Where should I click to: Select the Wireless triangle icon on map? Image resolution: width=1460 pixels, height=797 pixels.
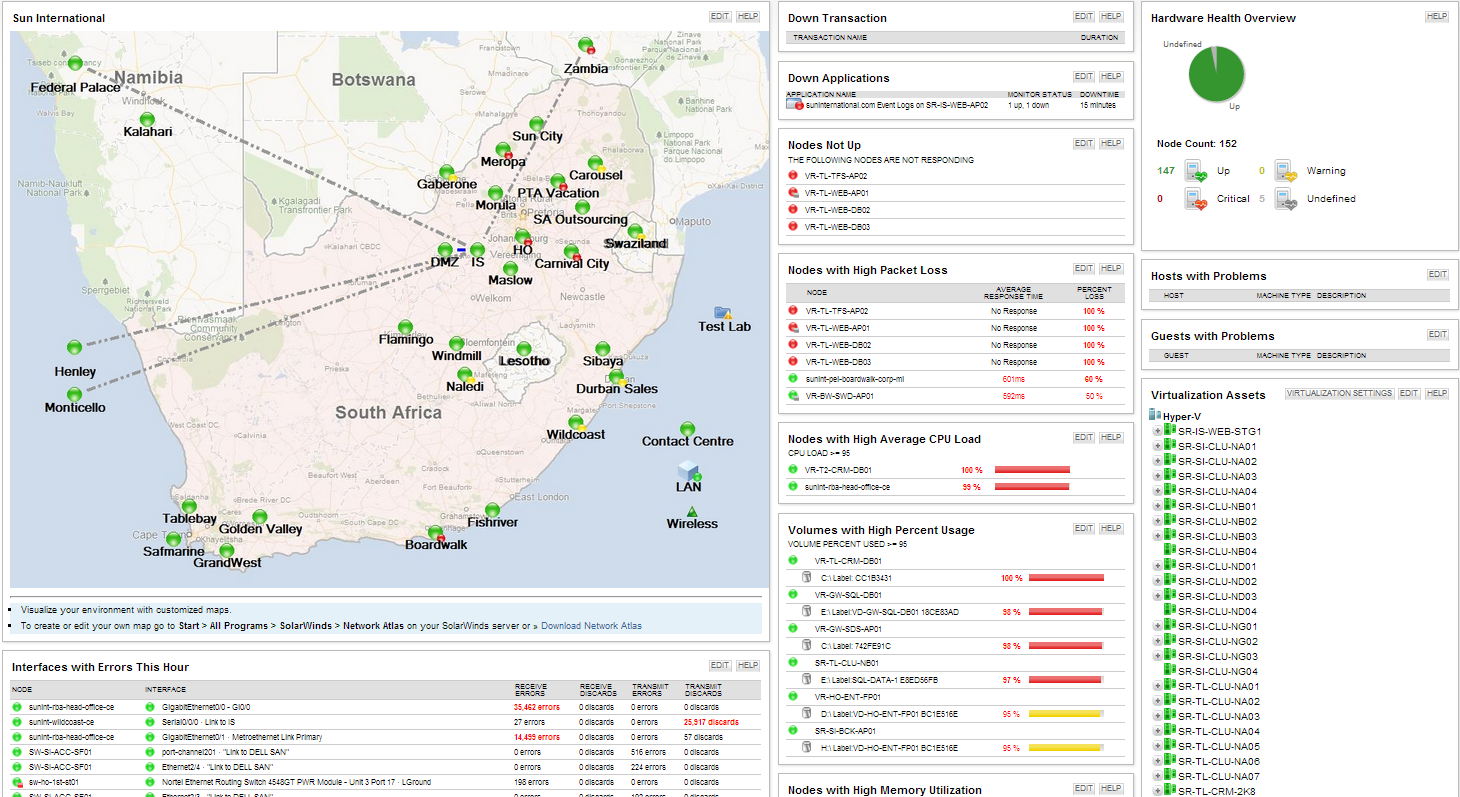point(692,511)
